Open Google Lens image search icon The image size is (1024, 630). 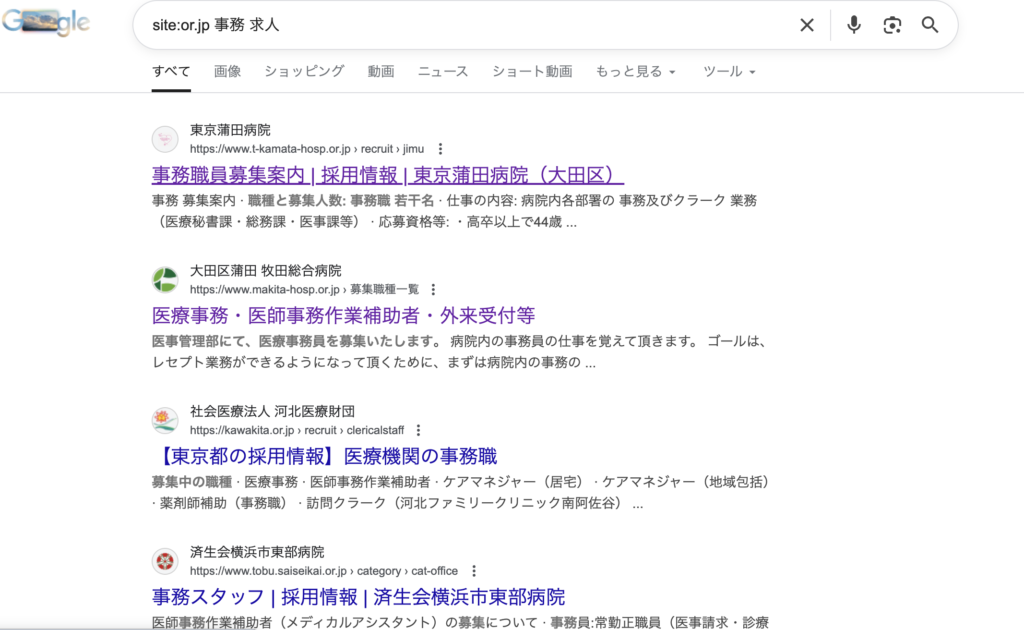click(x=892, y=25)
